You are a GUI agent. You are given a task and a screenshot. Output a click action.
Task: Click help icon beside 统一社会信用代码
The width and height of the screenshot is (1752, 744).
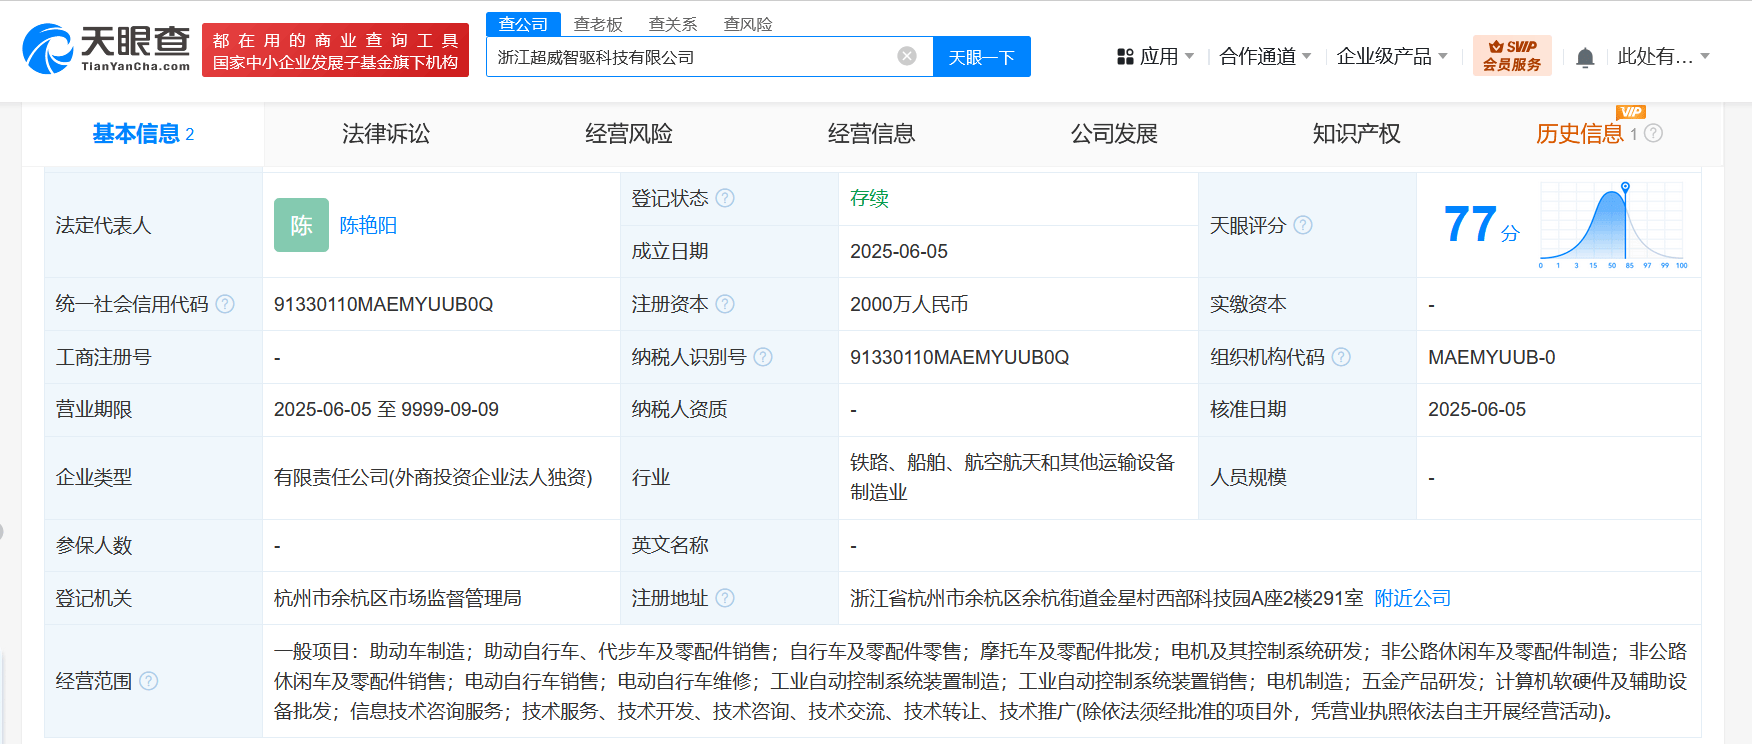tap(225, 304)
